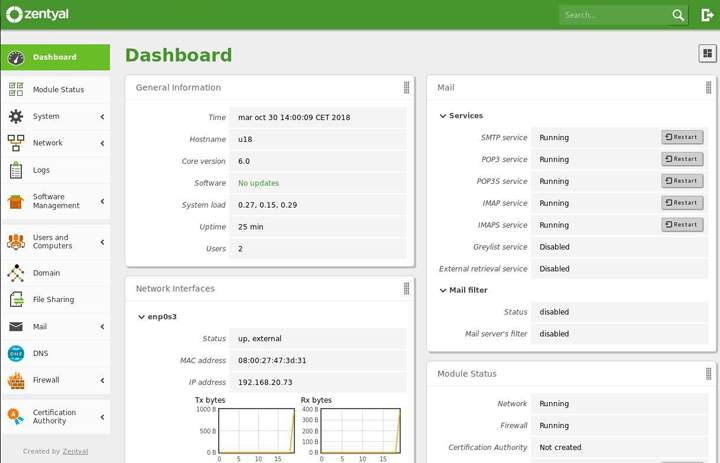Image resolution: width=720 pixels, height=463 pixels.
Task: Click the Network topology icon
Action: [x=16, y=143]
